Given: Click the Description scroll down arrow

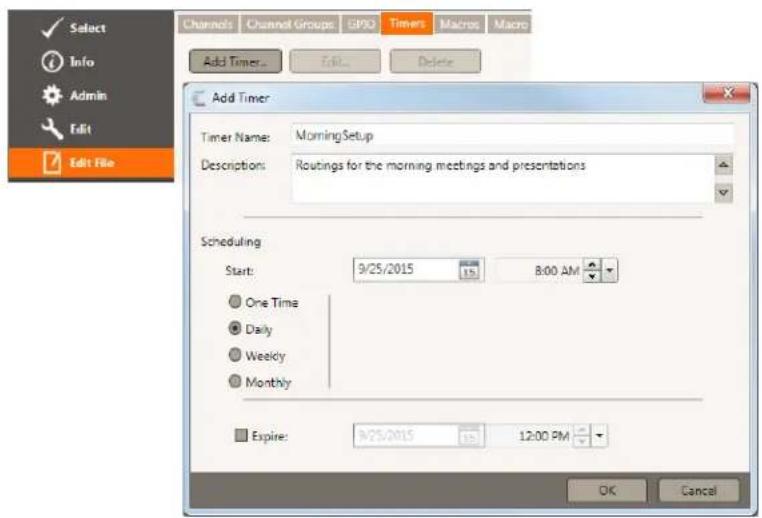Looking at the screenshot, I should (x=724, y=193).
